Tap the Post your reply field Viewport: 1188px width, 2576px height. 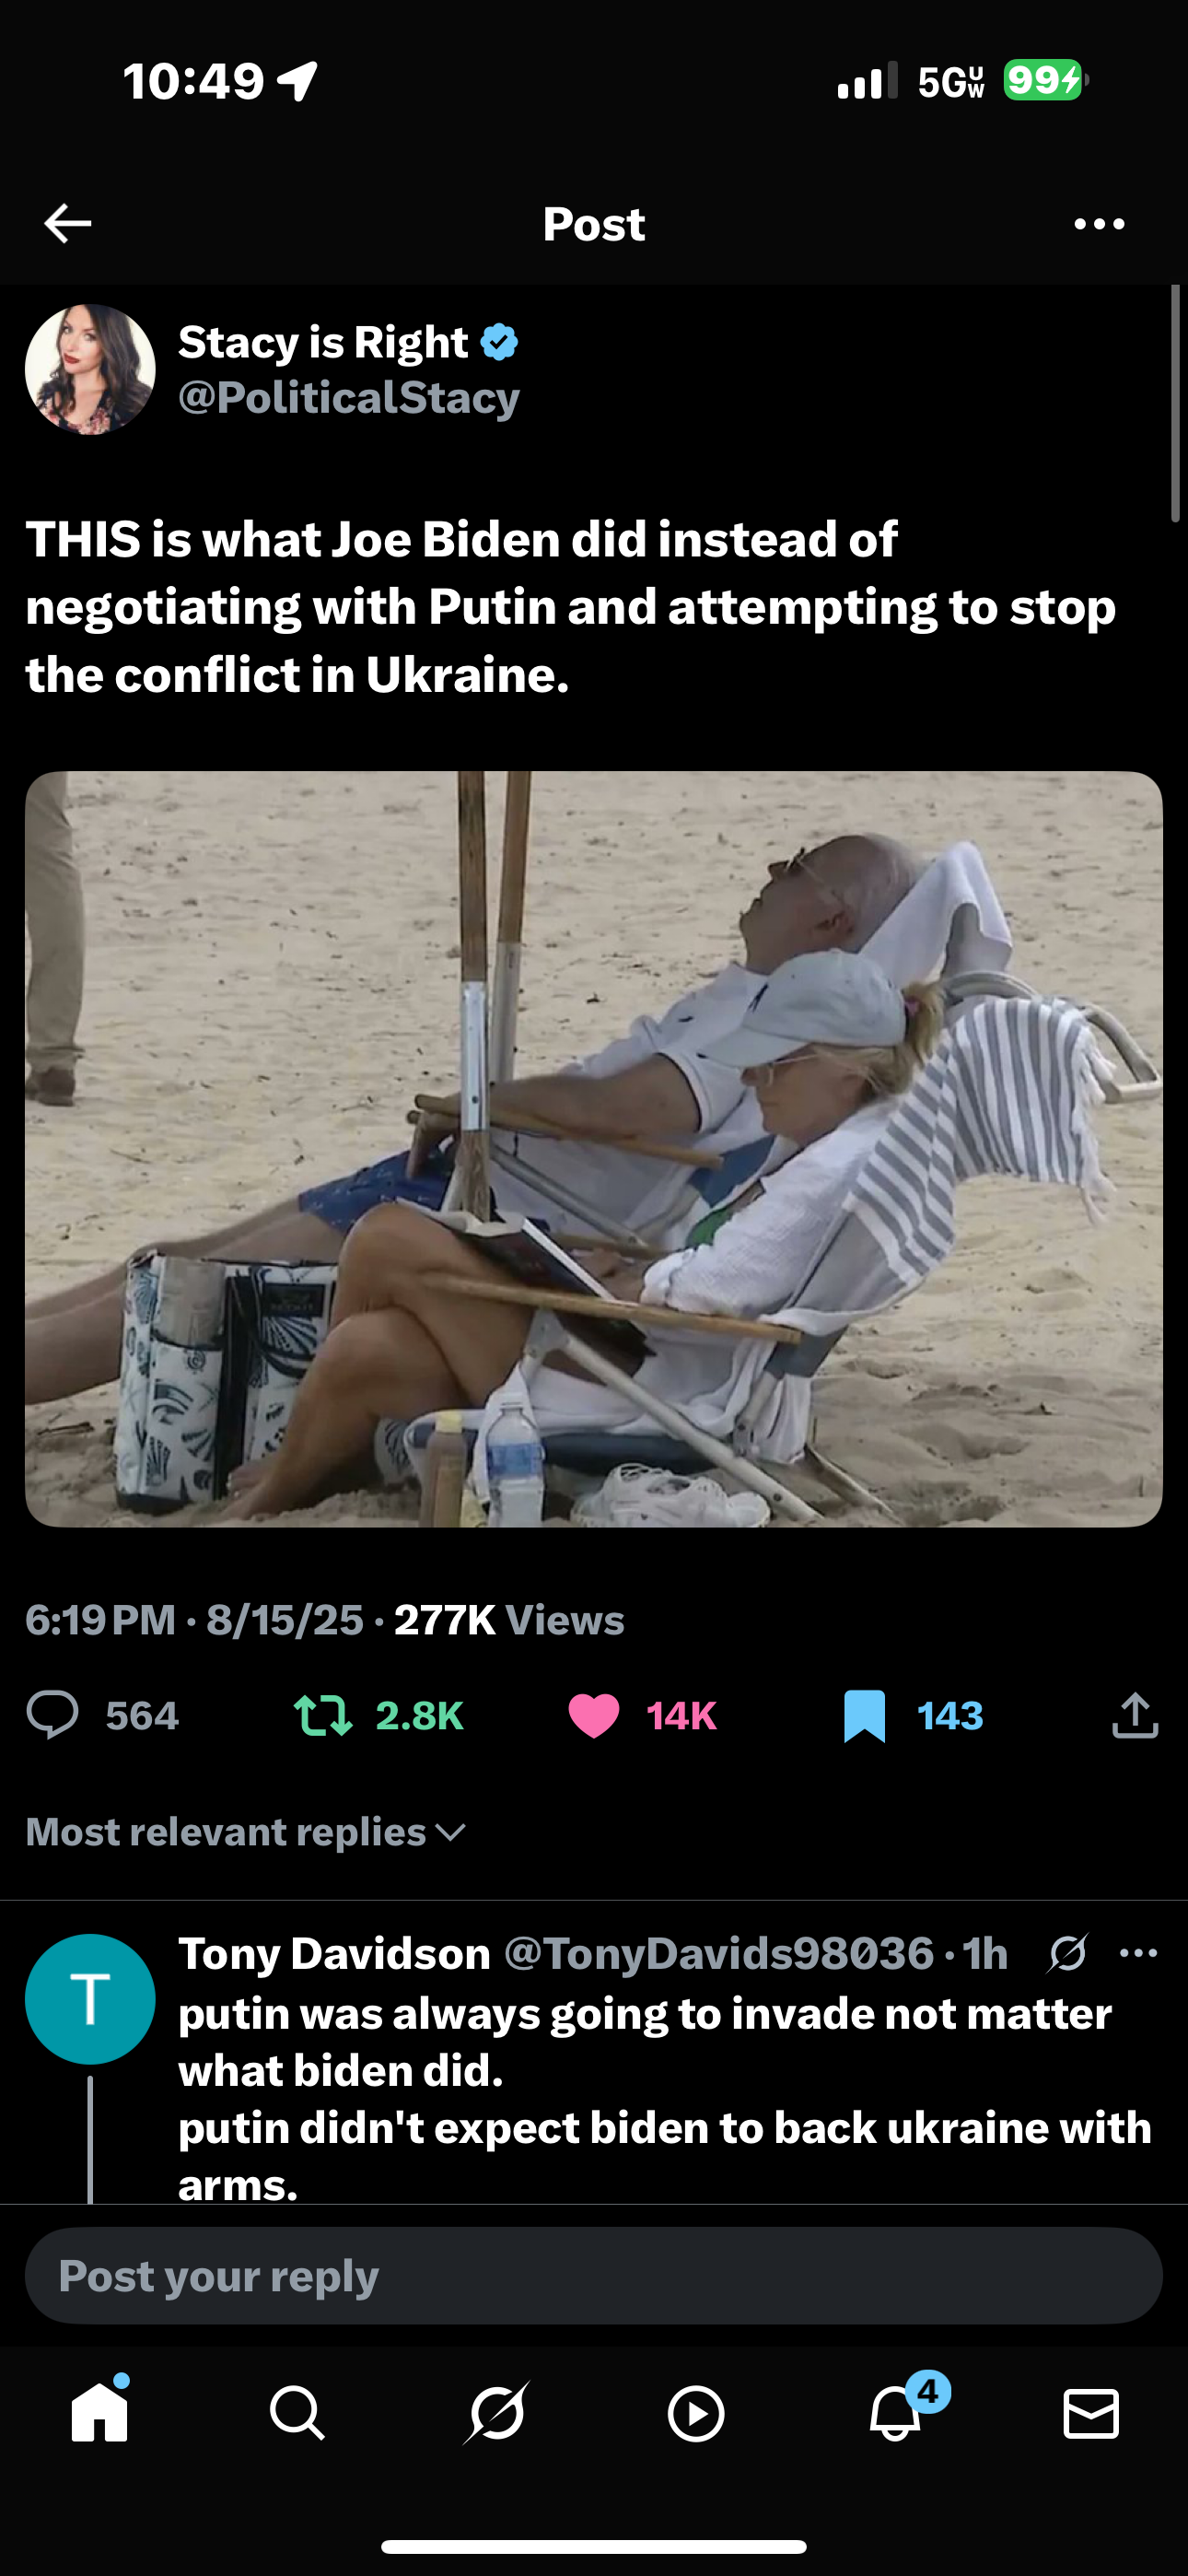(594, 2275)
